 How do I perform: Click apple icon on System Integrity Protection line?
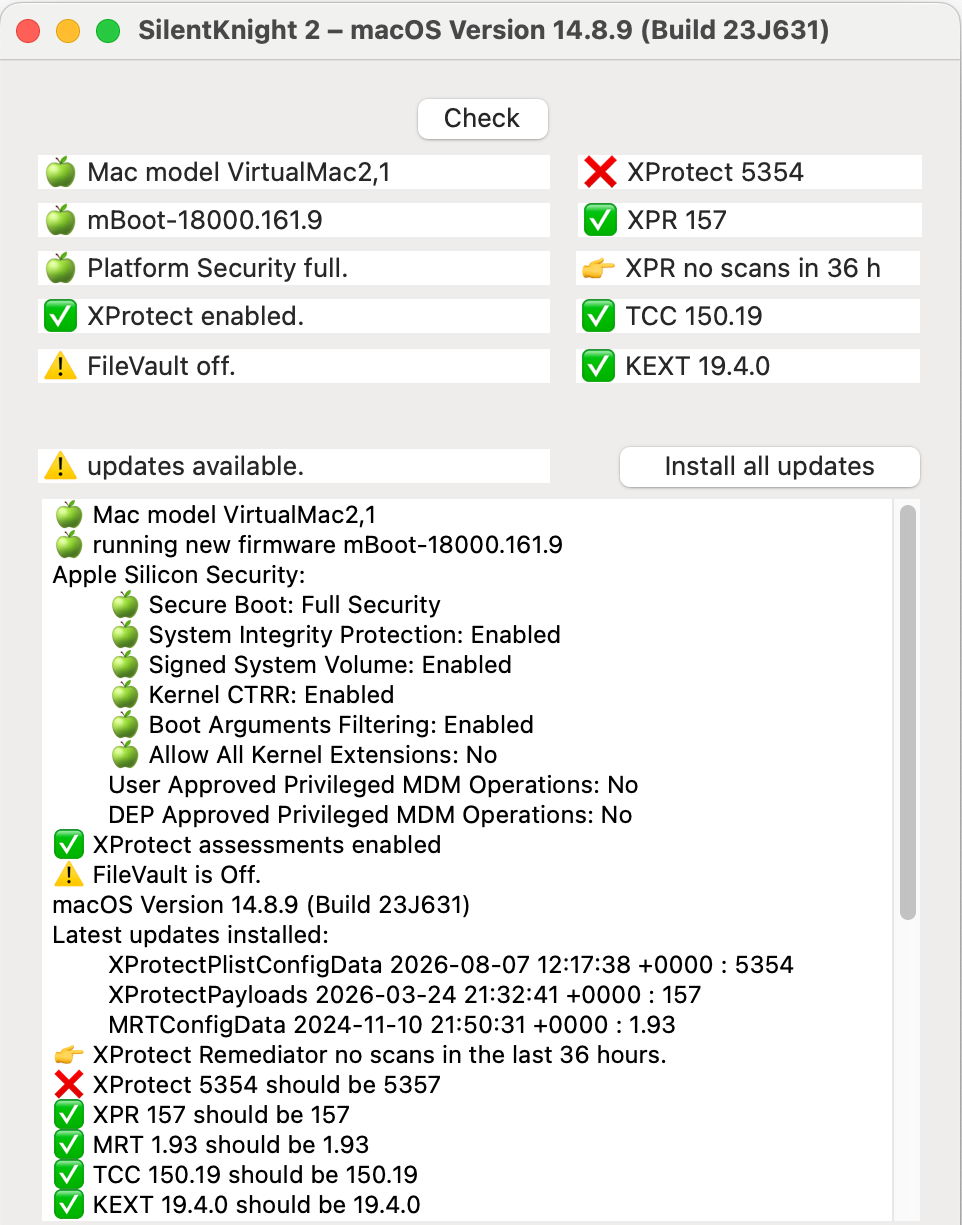(x=125, y=634)
